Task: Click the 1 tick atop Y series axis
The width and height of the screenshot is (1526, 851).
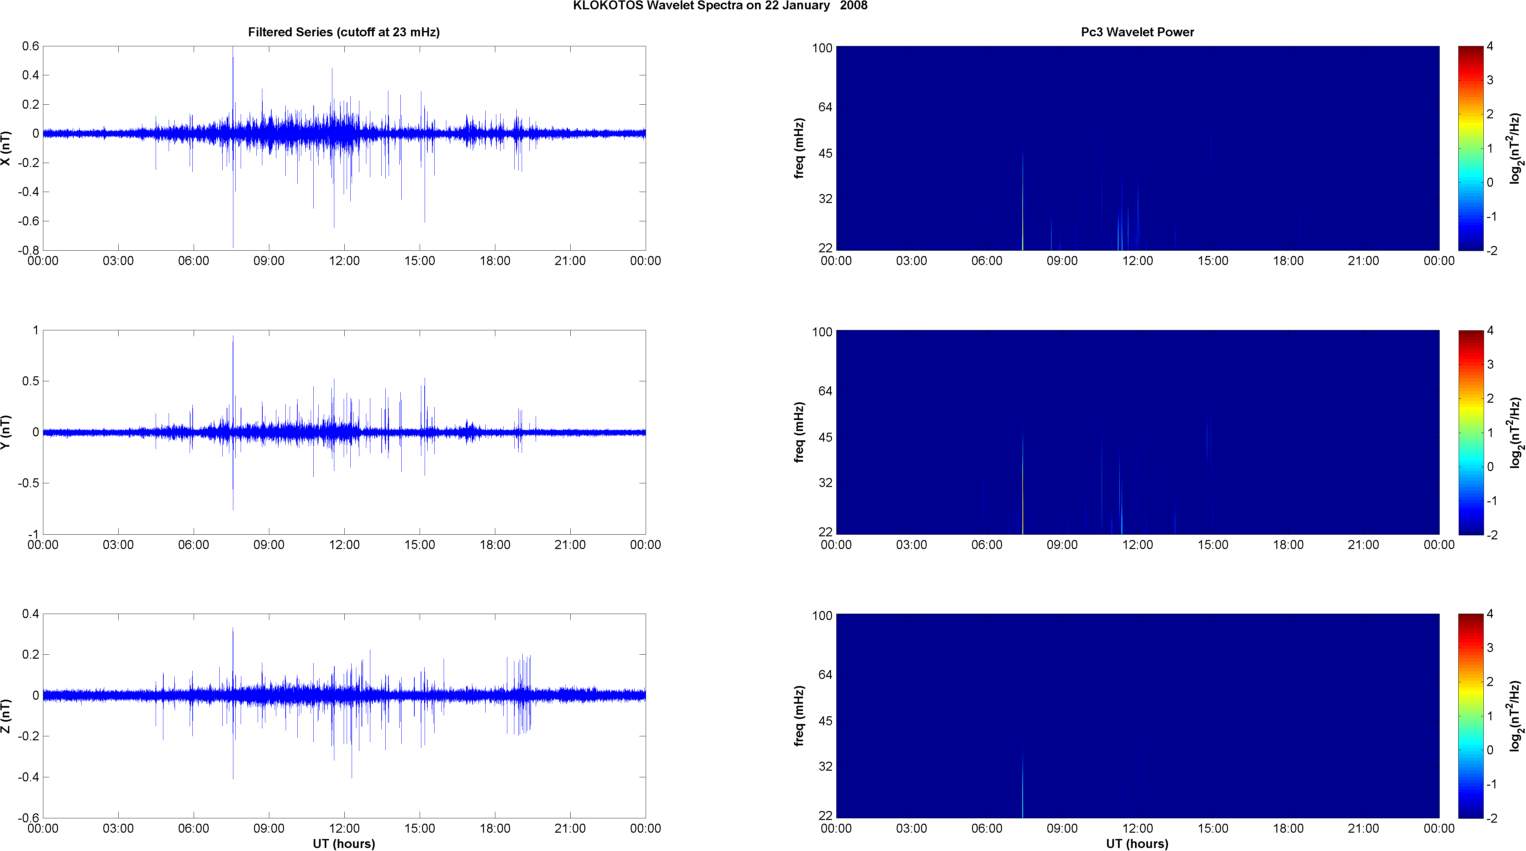Action: [36, 330]
